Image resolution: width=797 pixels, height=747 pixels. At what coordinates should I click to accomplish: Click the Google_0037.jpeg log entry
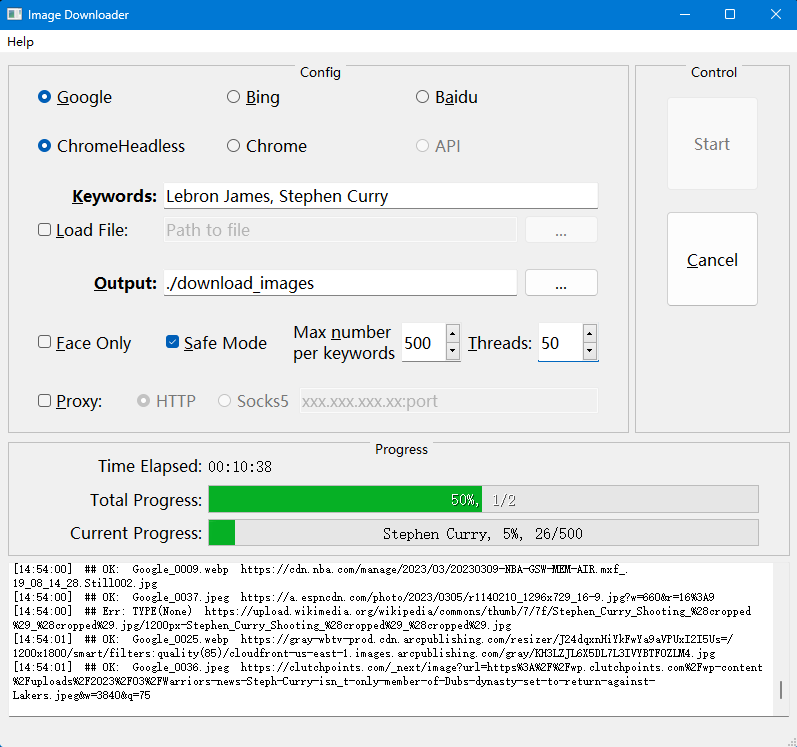pos(364,597)
